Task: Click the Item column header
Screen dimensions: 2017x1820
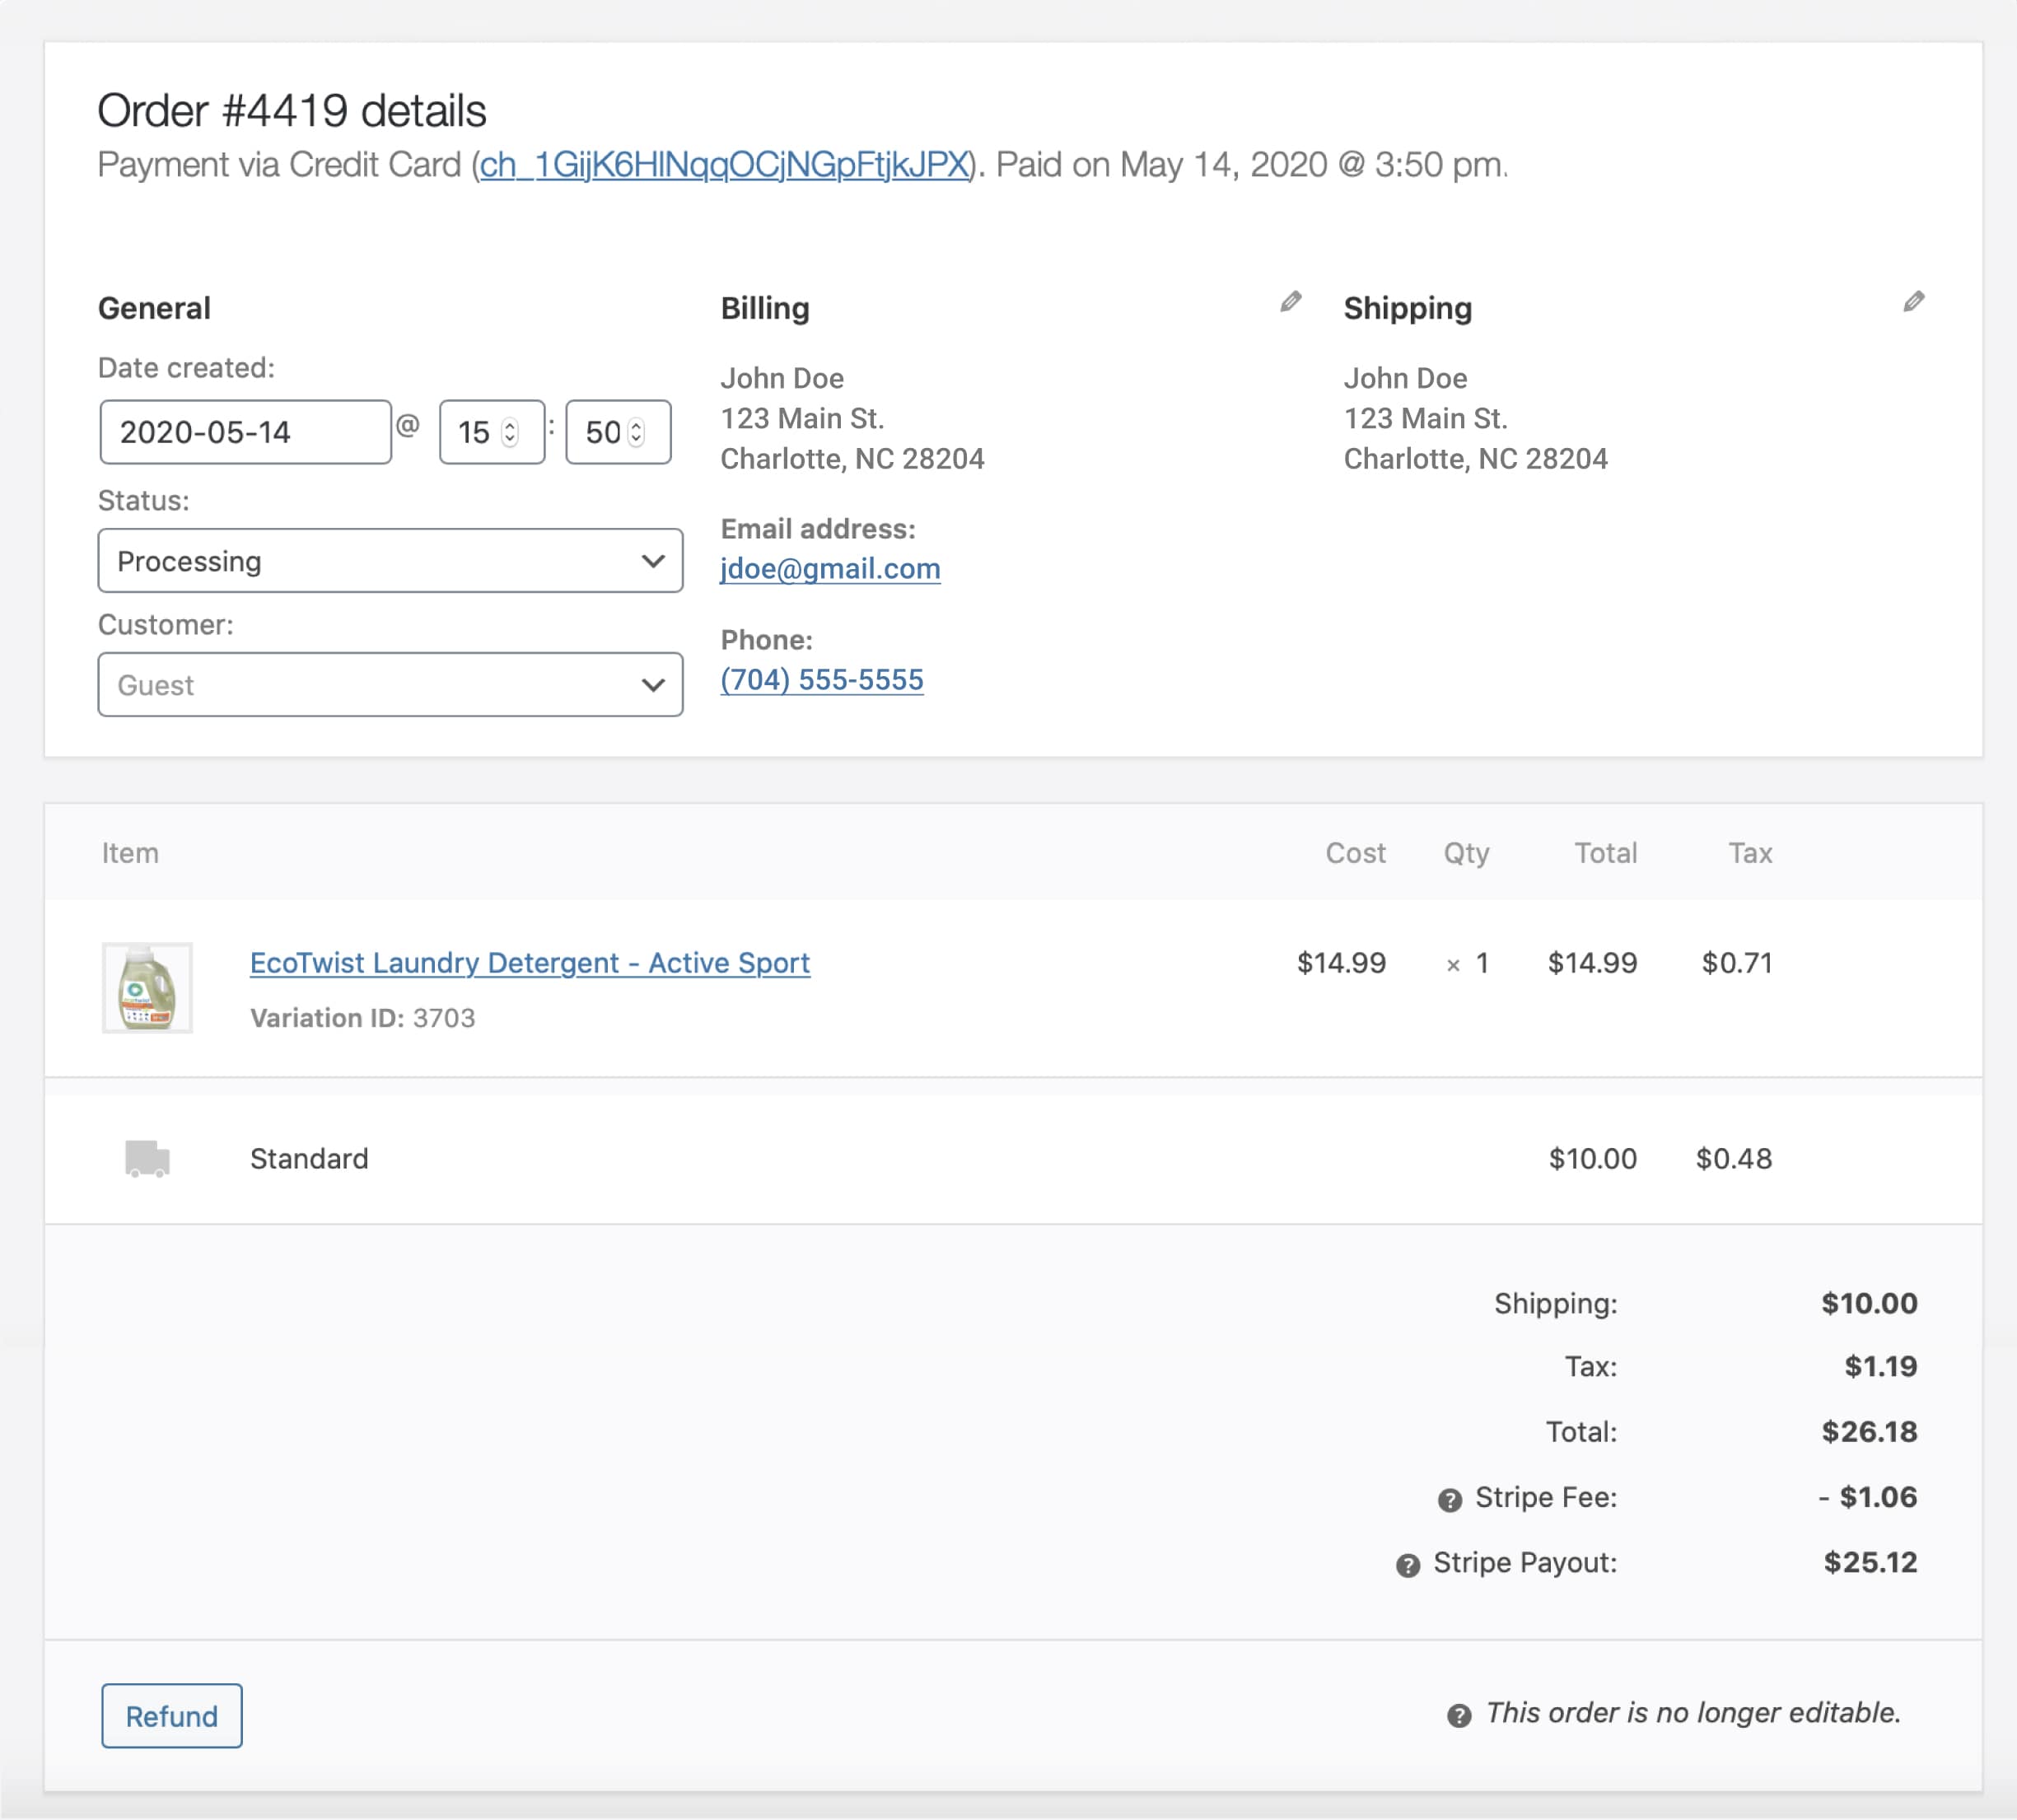Action: [x=130, y=853]
